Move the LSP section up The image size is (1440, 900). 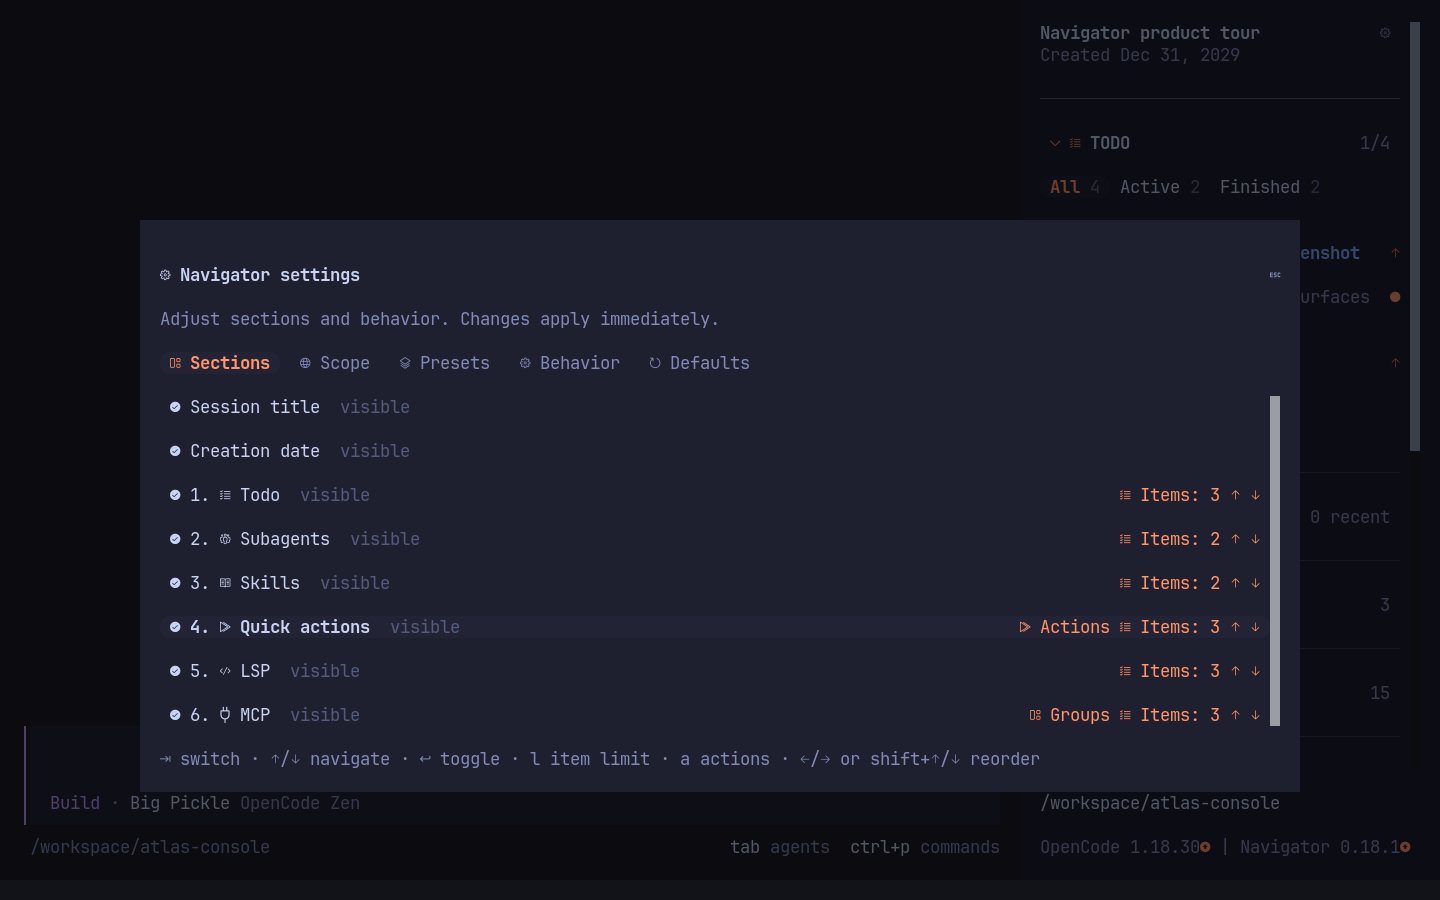pos(1235,671)
